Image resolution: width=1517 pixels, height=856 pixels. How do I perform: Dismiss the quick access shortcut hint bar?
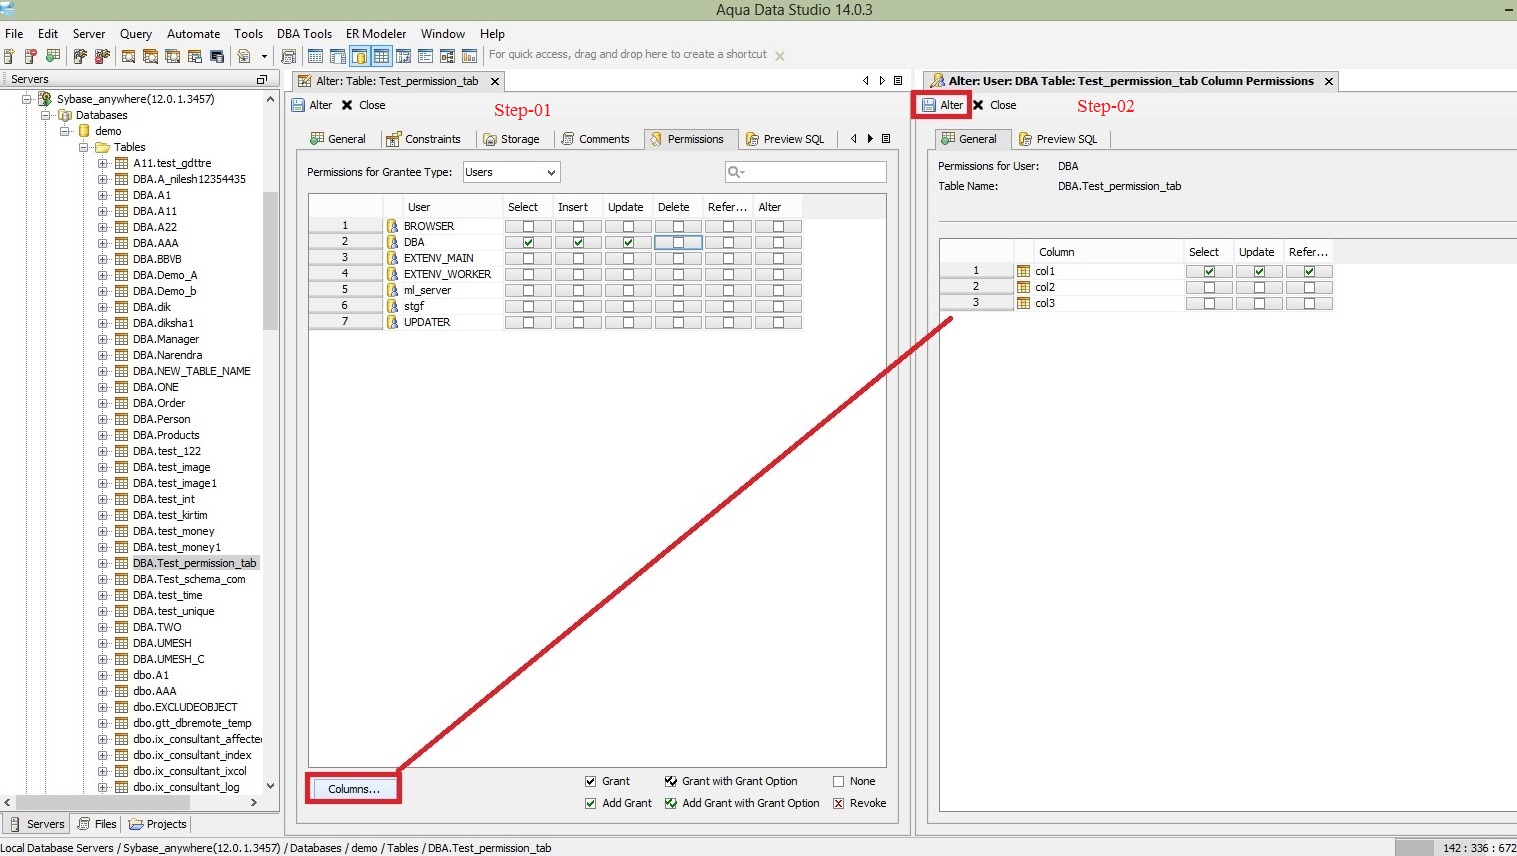coord(780,56)
